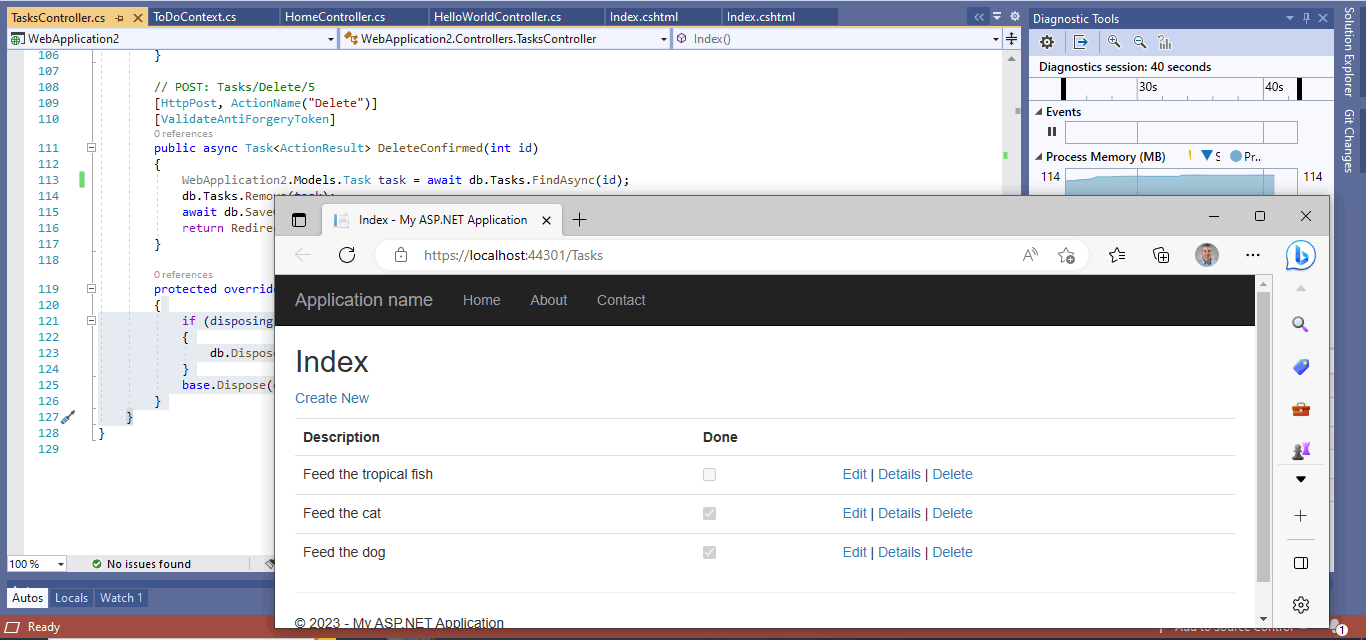Open Edge sidebar settings gear
This screenshot has height=640, width=1366.
(x=1300, y=605)
